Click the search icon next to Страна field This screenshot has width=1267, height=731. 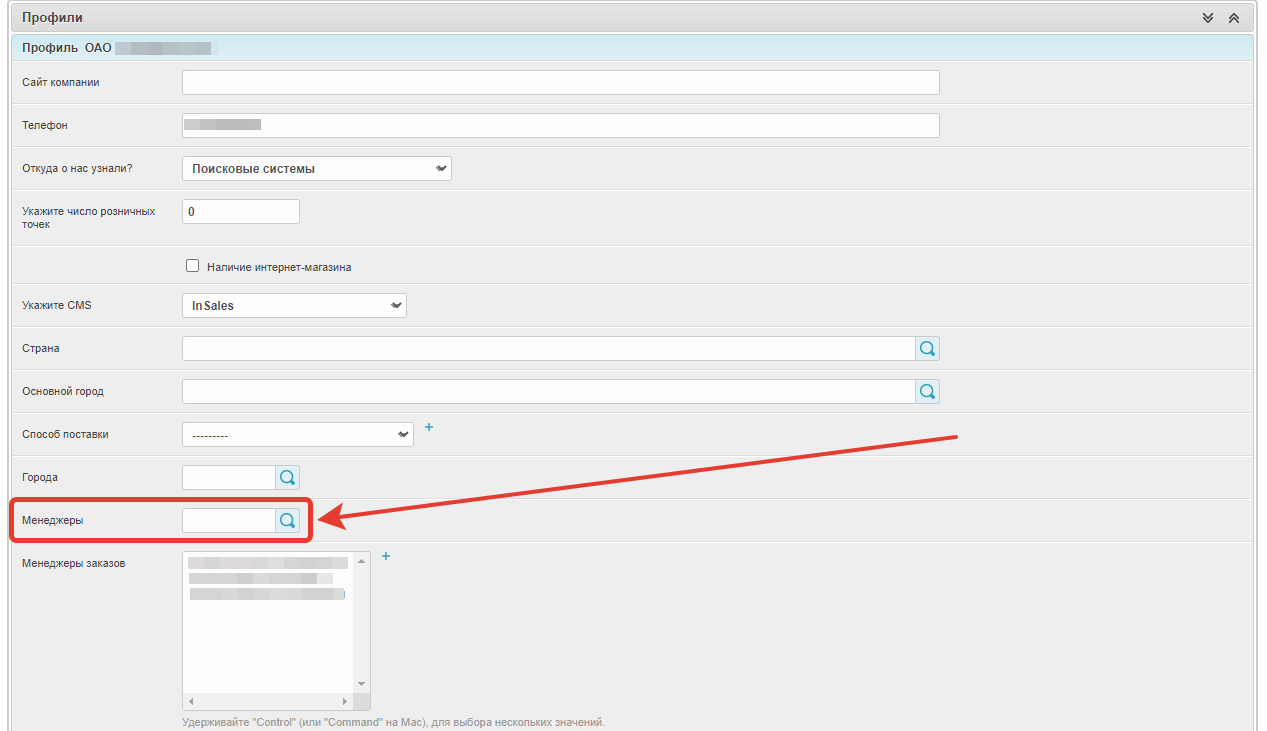[927, 349]
